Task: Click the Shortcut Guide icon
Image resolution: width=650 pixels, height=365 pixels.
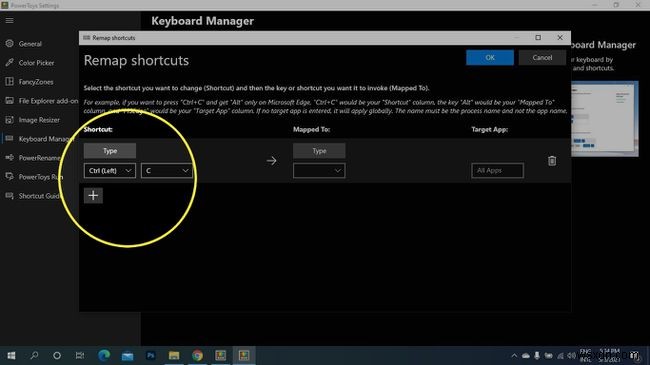Action: (10, 195)
